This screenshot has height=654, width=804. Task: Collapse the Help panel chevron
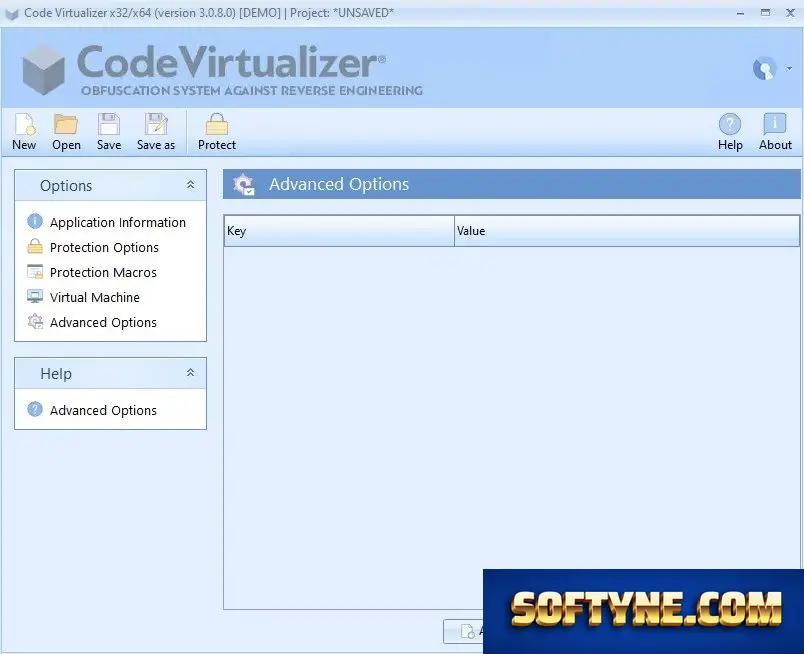(190, 373)
